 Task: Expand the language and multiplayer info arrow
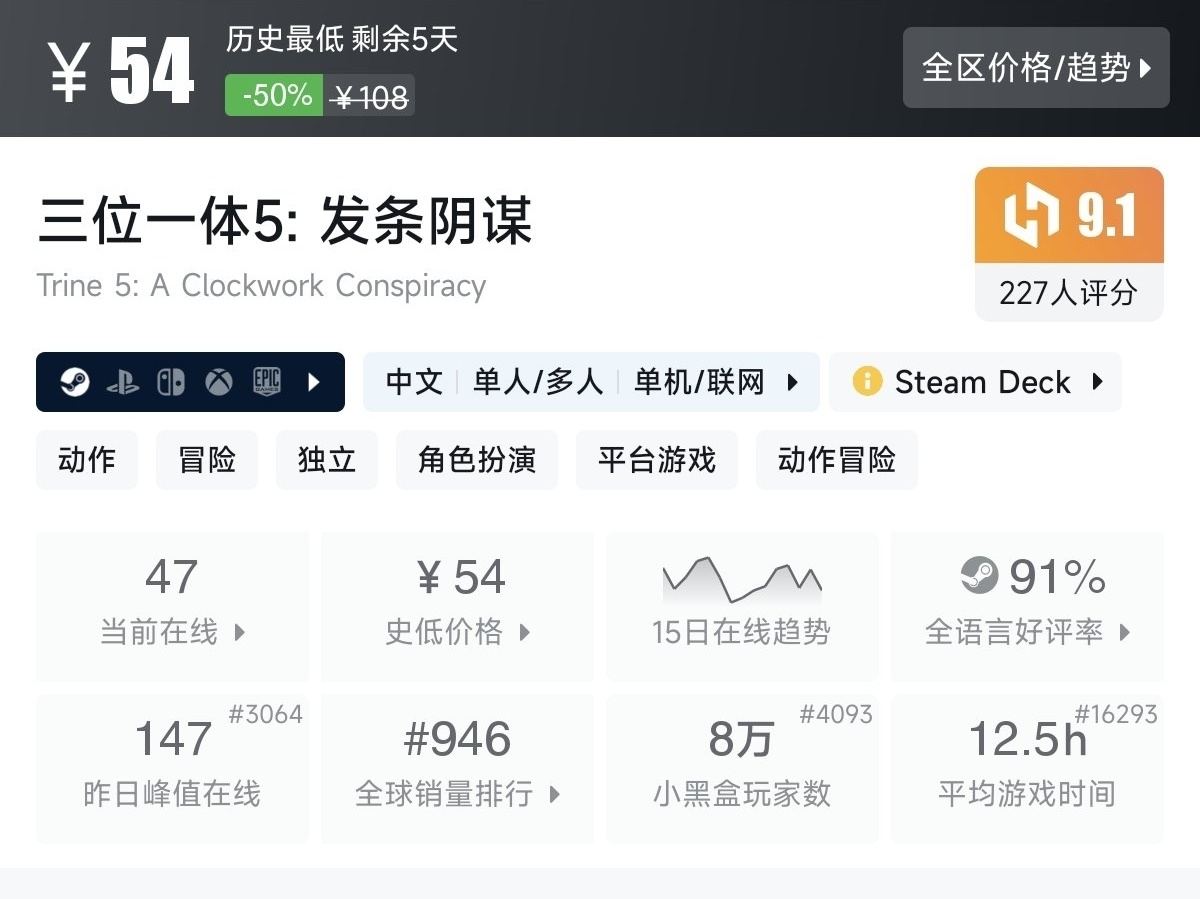click(793, 382)
